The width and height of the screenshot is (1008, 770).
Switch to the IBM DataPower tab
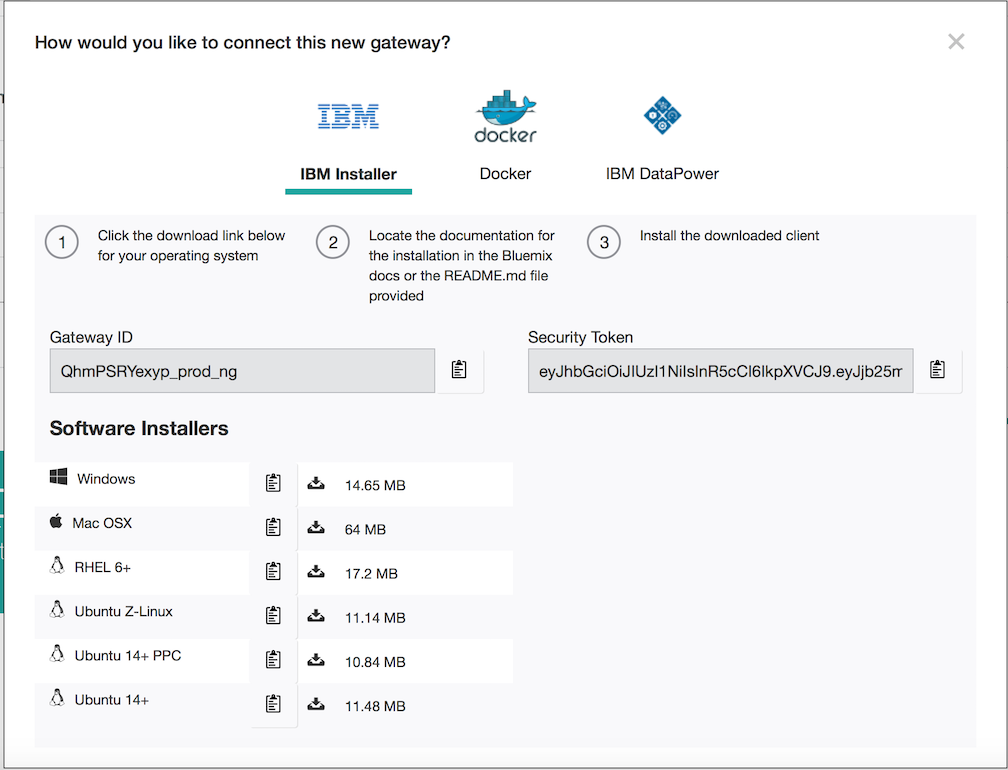tap(662, 174)
